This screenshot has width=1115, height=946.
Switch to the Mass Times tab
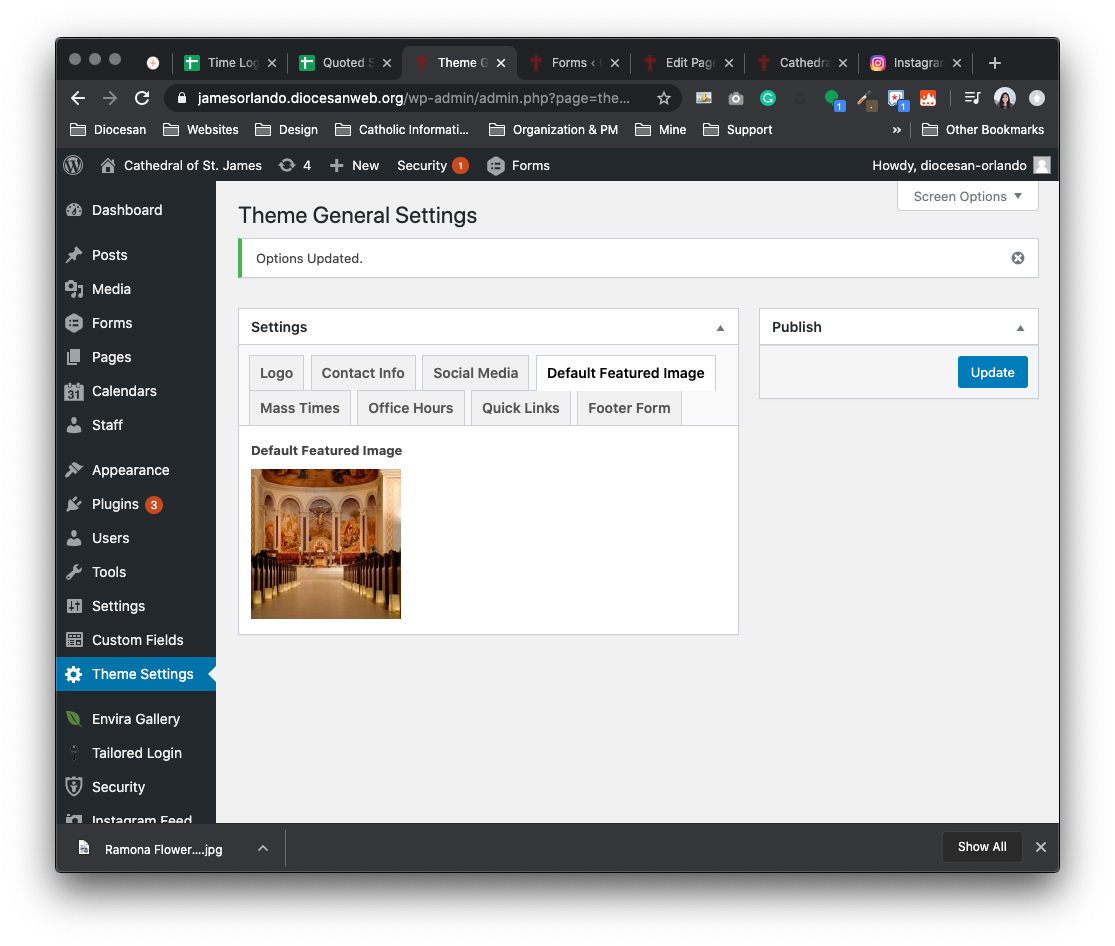tap(299, 408)
